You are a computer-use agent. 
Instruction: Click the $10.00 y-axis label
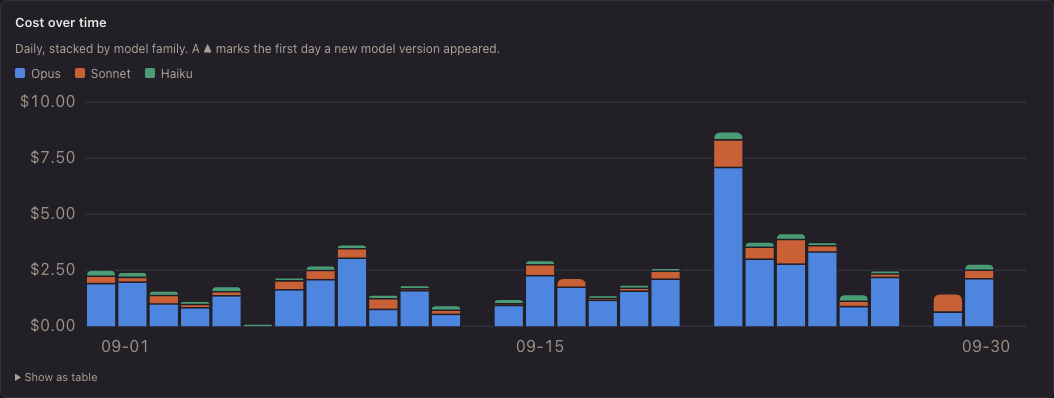pos(47,102)
